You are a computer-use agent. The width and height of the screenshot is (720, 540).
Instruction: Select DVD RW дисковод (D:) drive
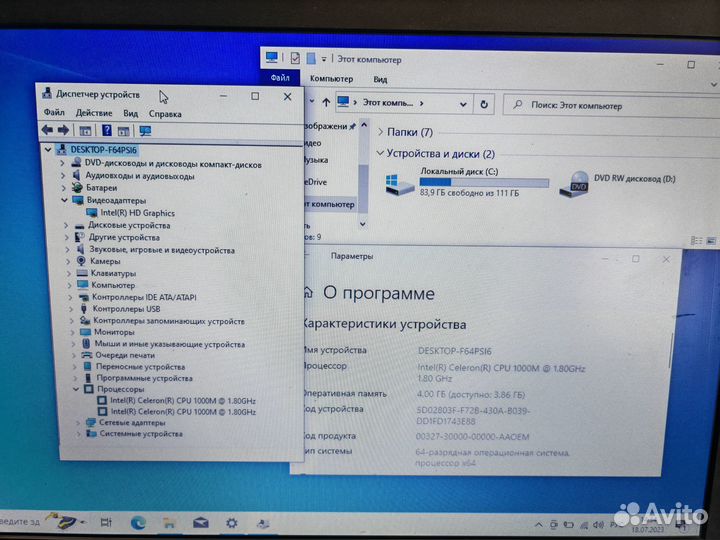coord(618,184)
